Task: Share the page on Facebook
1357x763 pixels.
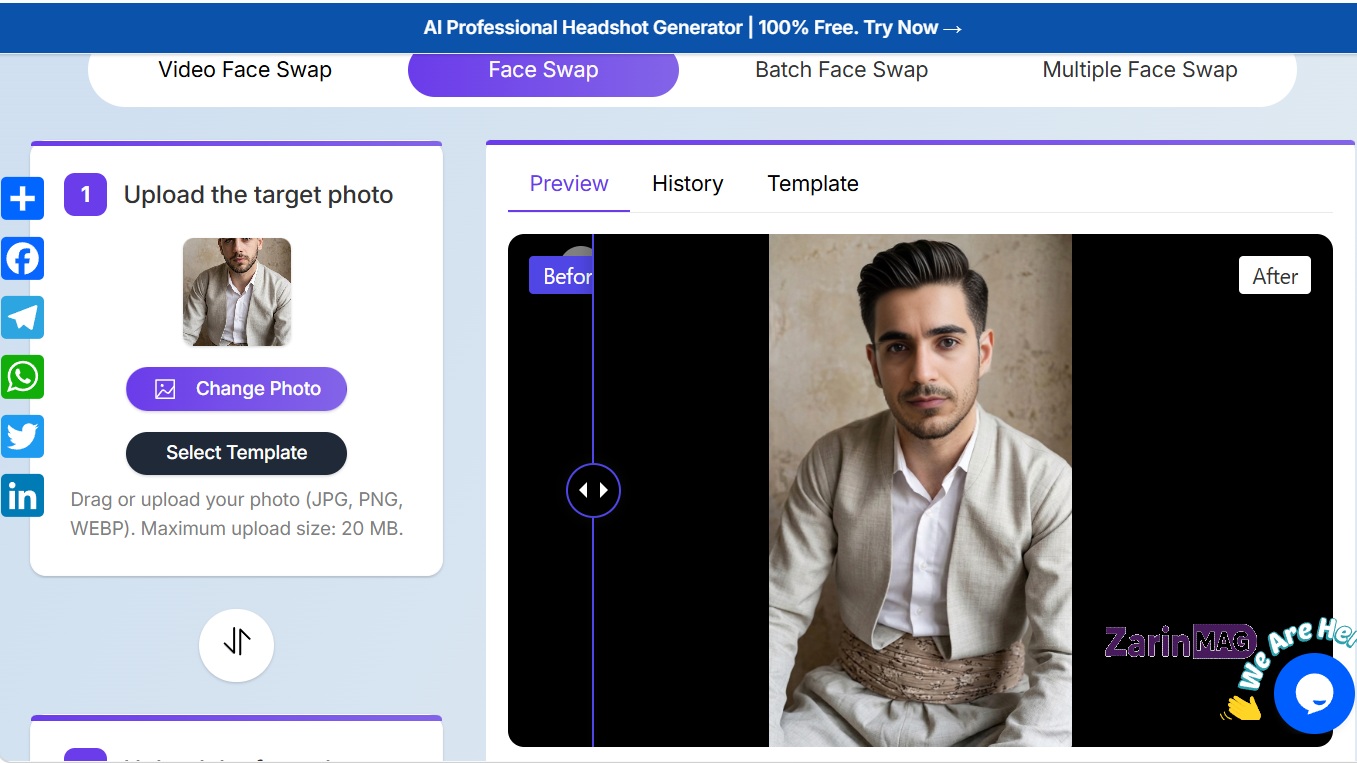Action: click(22, 258)
